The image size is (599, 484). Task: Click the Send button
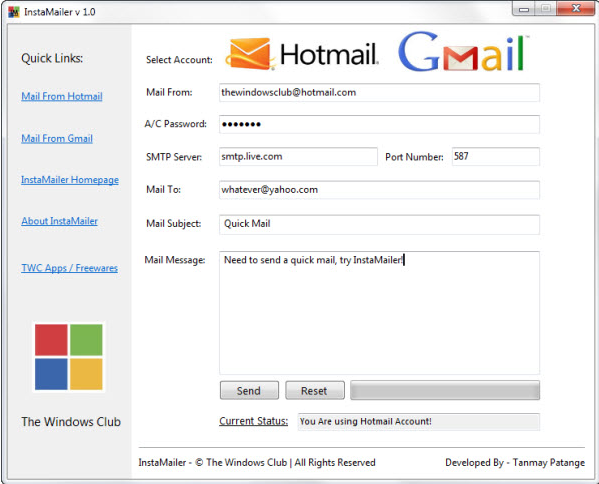point(249,390)
